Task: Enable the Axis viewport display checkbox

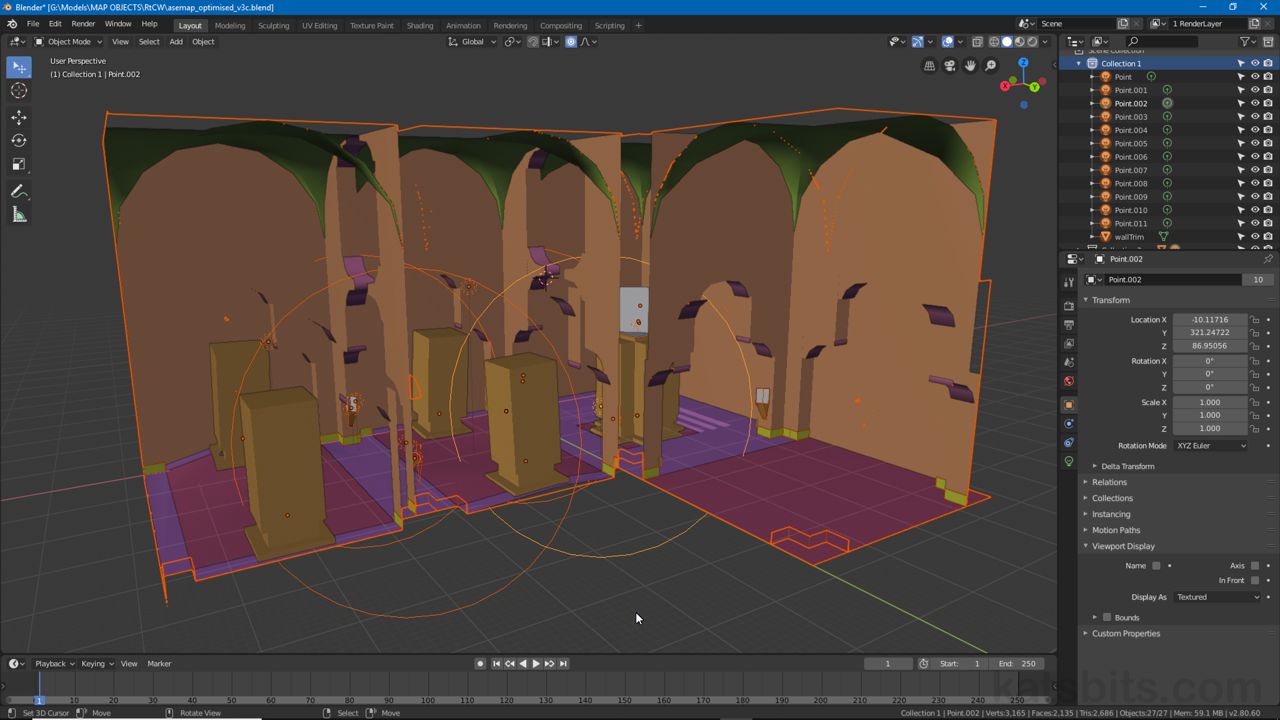Action: 1255,566
